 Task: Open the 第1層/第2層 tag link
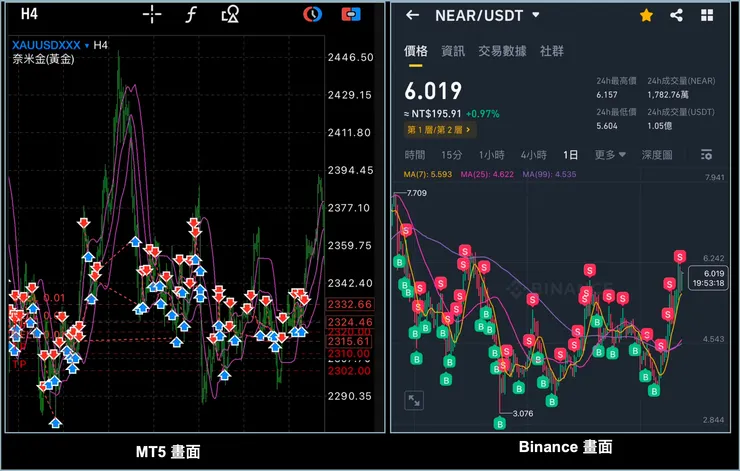click(x=439, y=130)
